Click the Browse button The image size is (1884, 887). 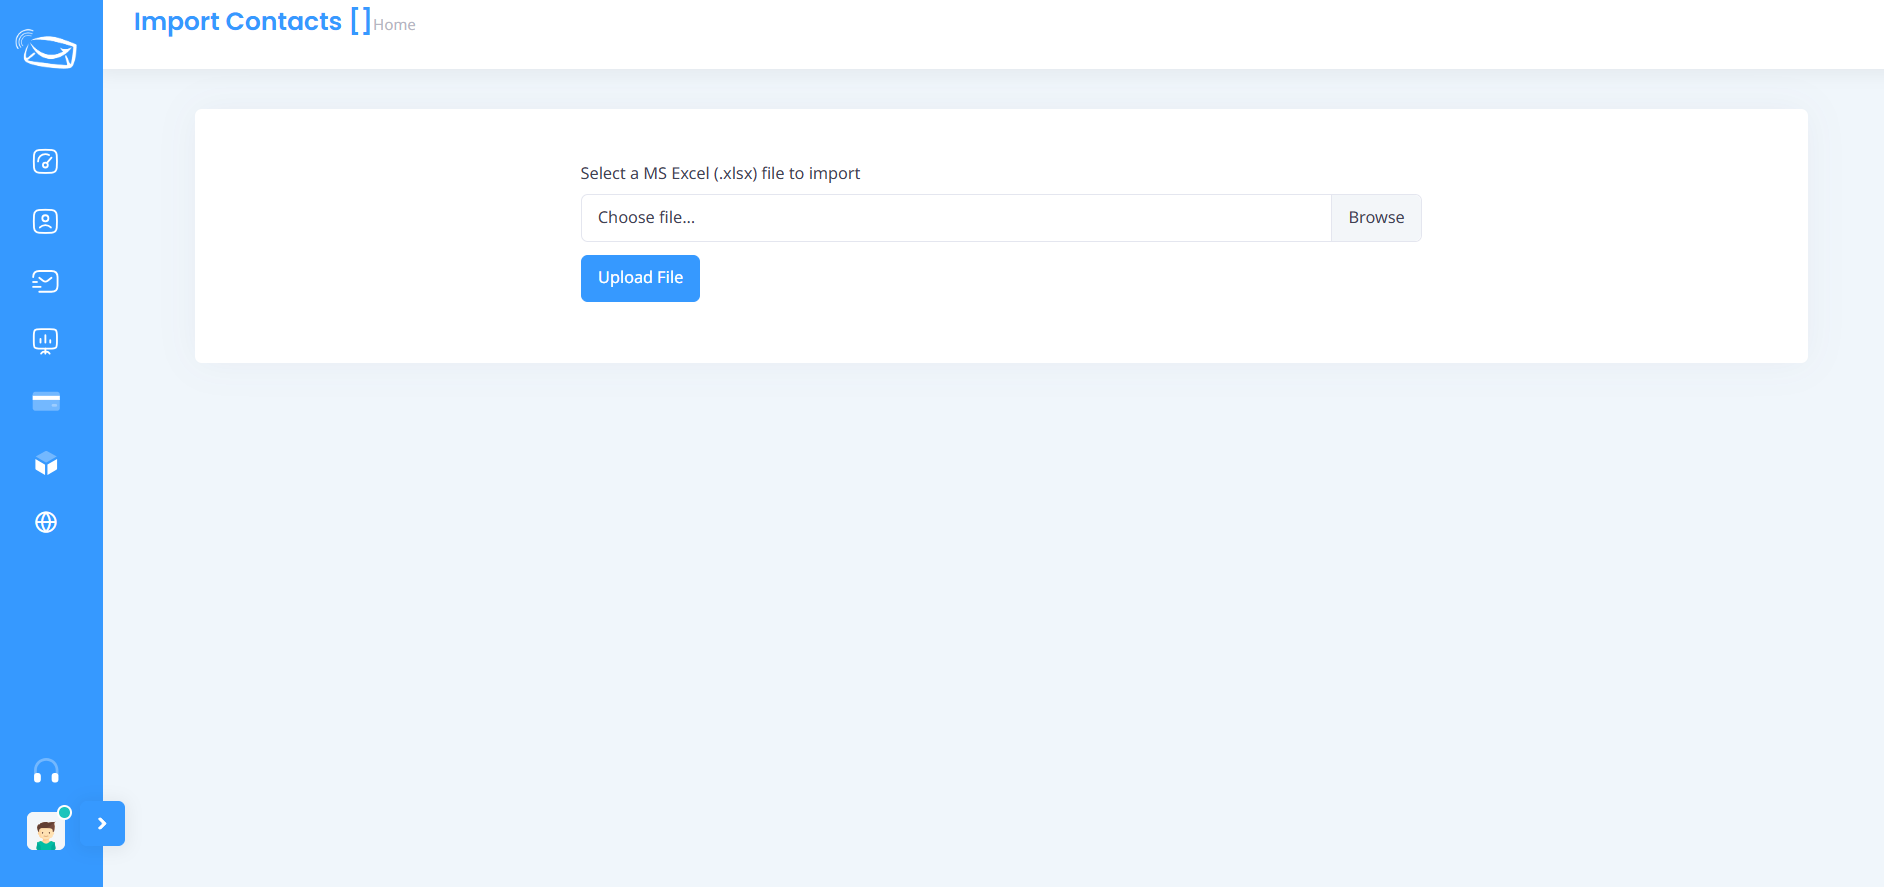point(1376,218)
